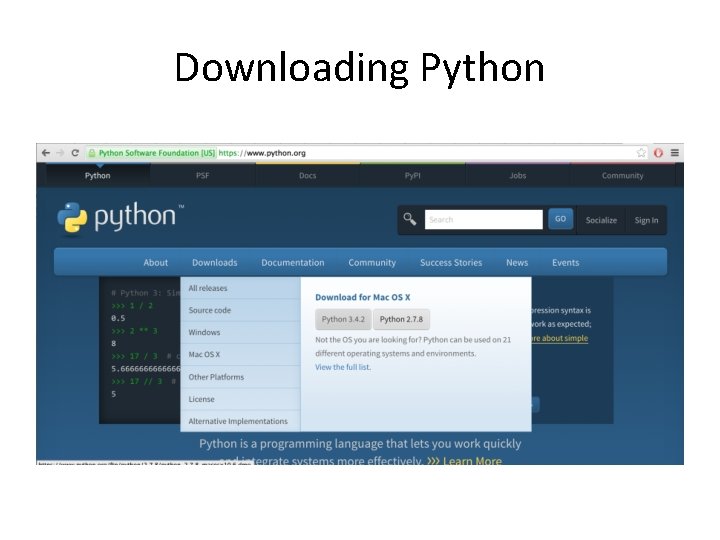Click the GO search button
720x540 pixels.
[560, 219]
